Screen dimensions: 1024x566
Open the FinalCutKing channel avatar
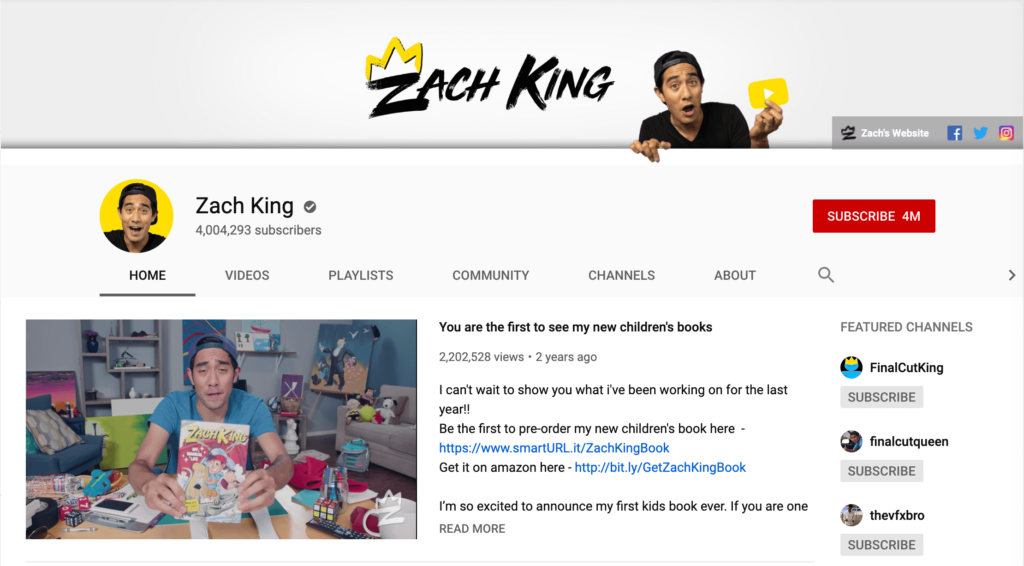coord(851,368)
